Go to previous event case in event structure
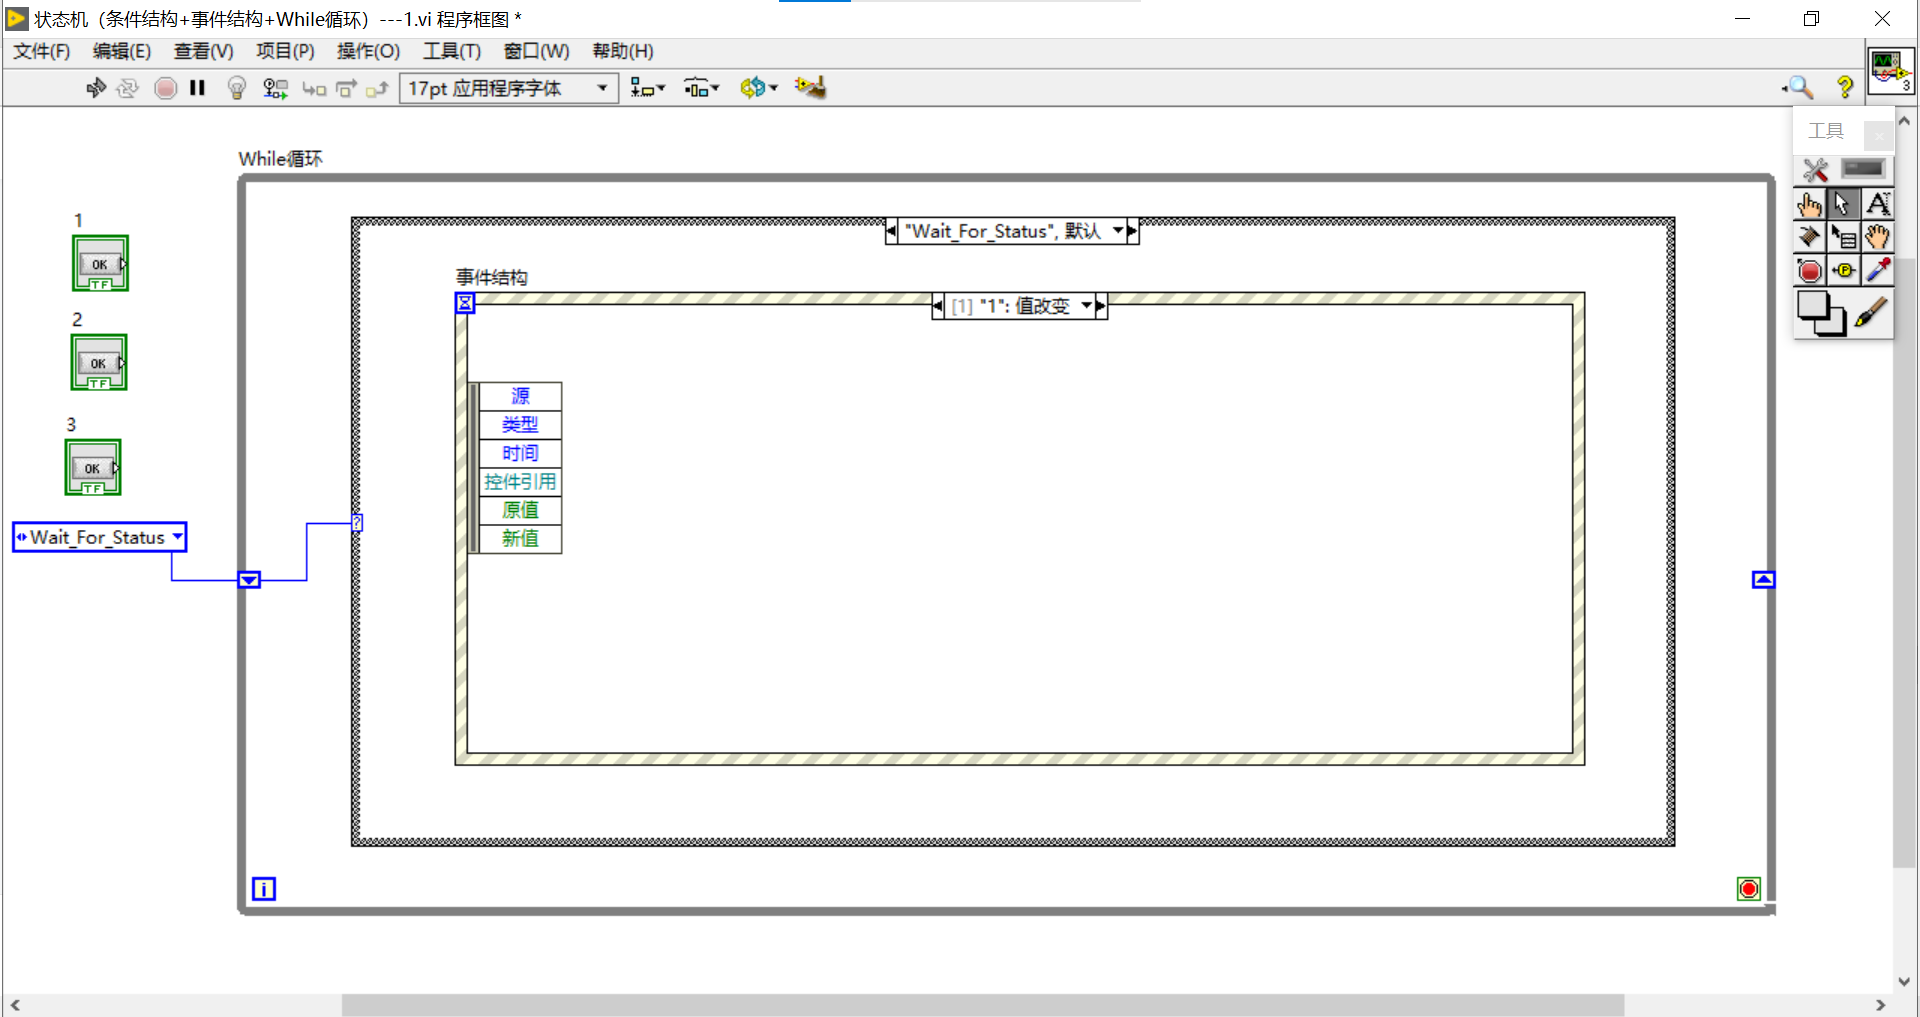The height and width of the screenshot is (1017, 1920). [937, 306]
